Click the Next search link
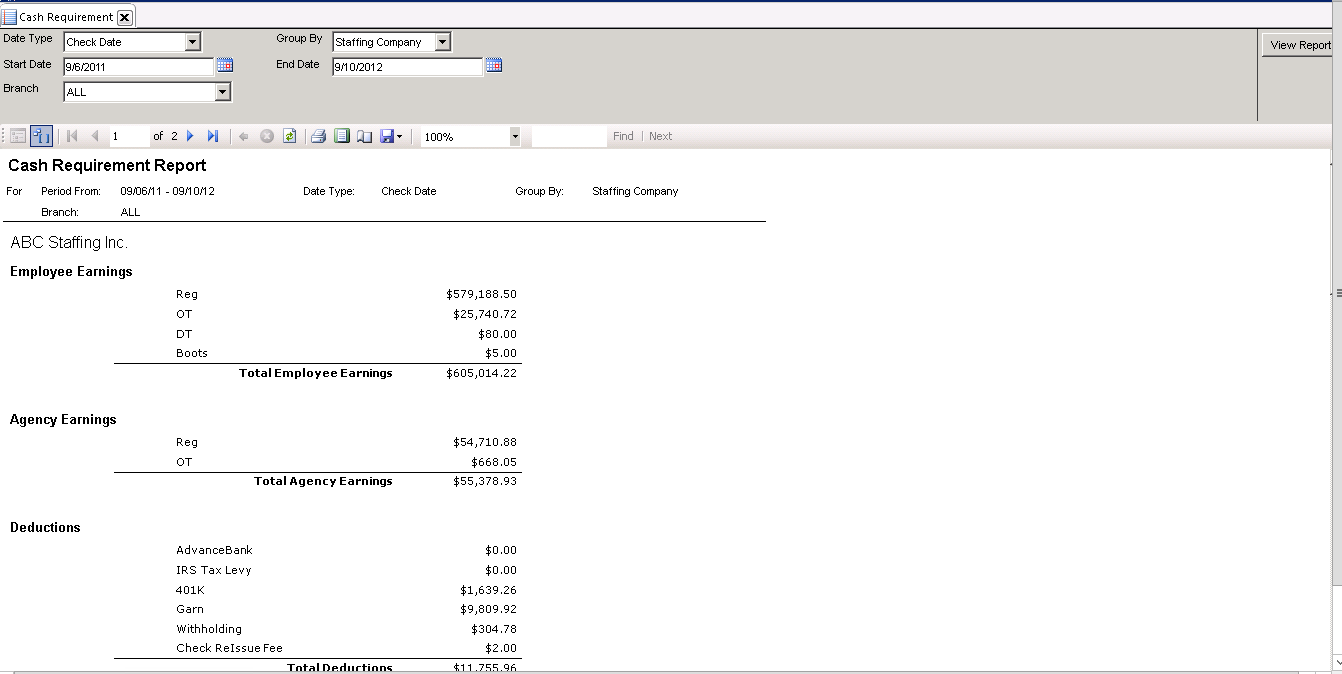Image resolution: width=1342 pixels, height=674 pixels. pos(660,136)
